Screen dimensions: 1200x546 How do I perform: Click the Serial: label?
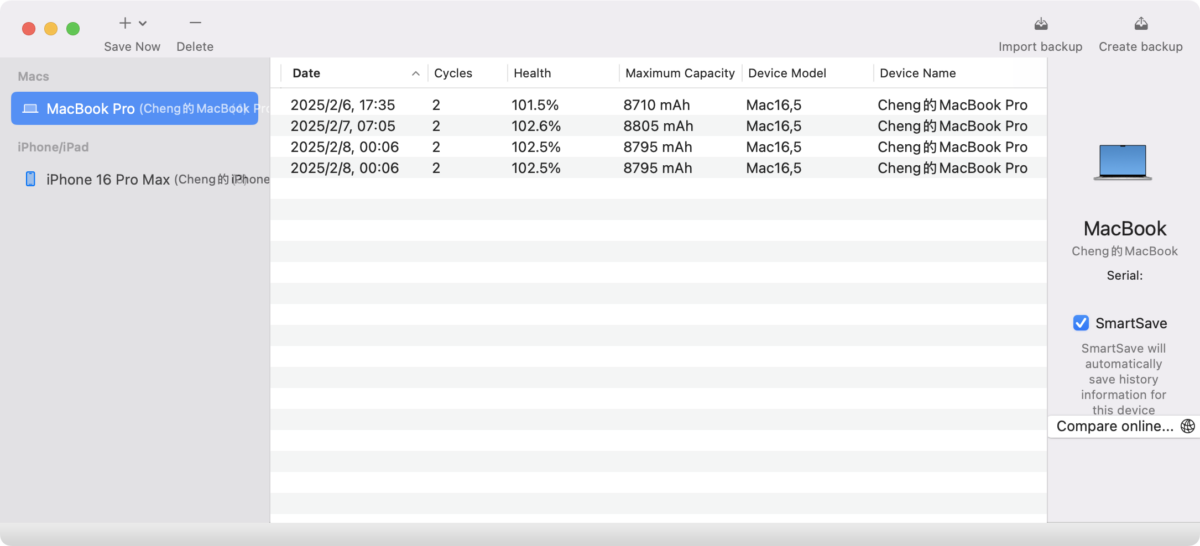tap(1125, 275)
